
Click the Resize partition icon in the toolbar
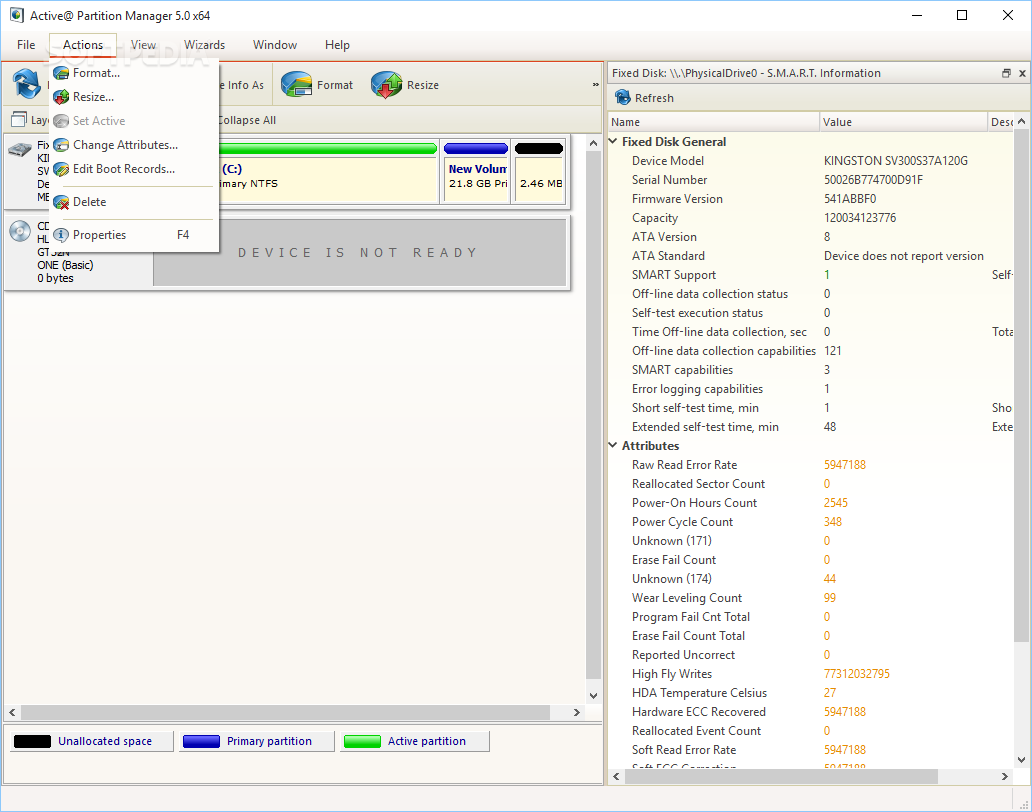click(386, 84)
